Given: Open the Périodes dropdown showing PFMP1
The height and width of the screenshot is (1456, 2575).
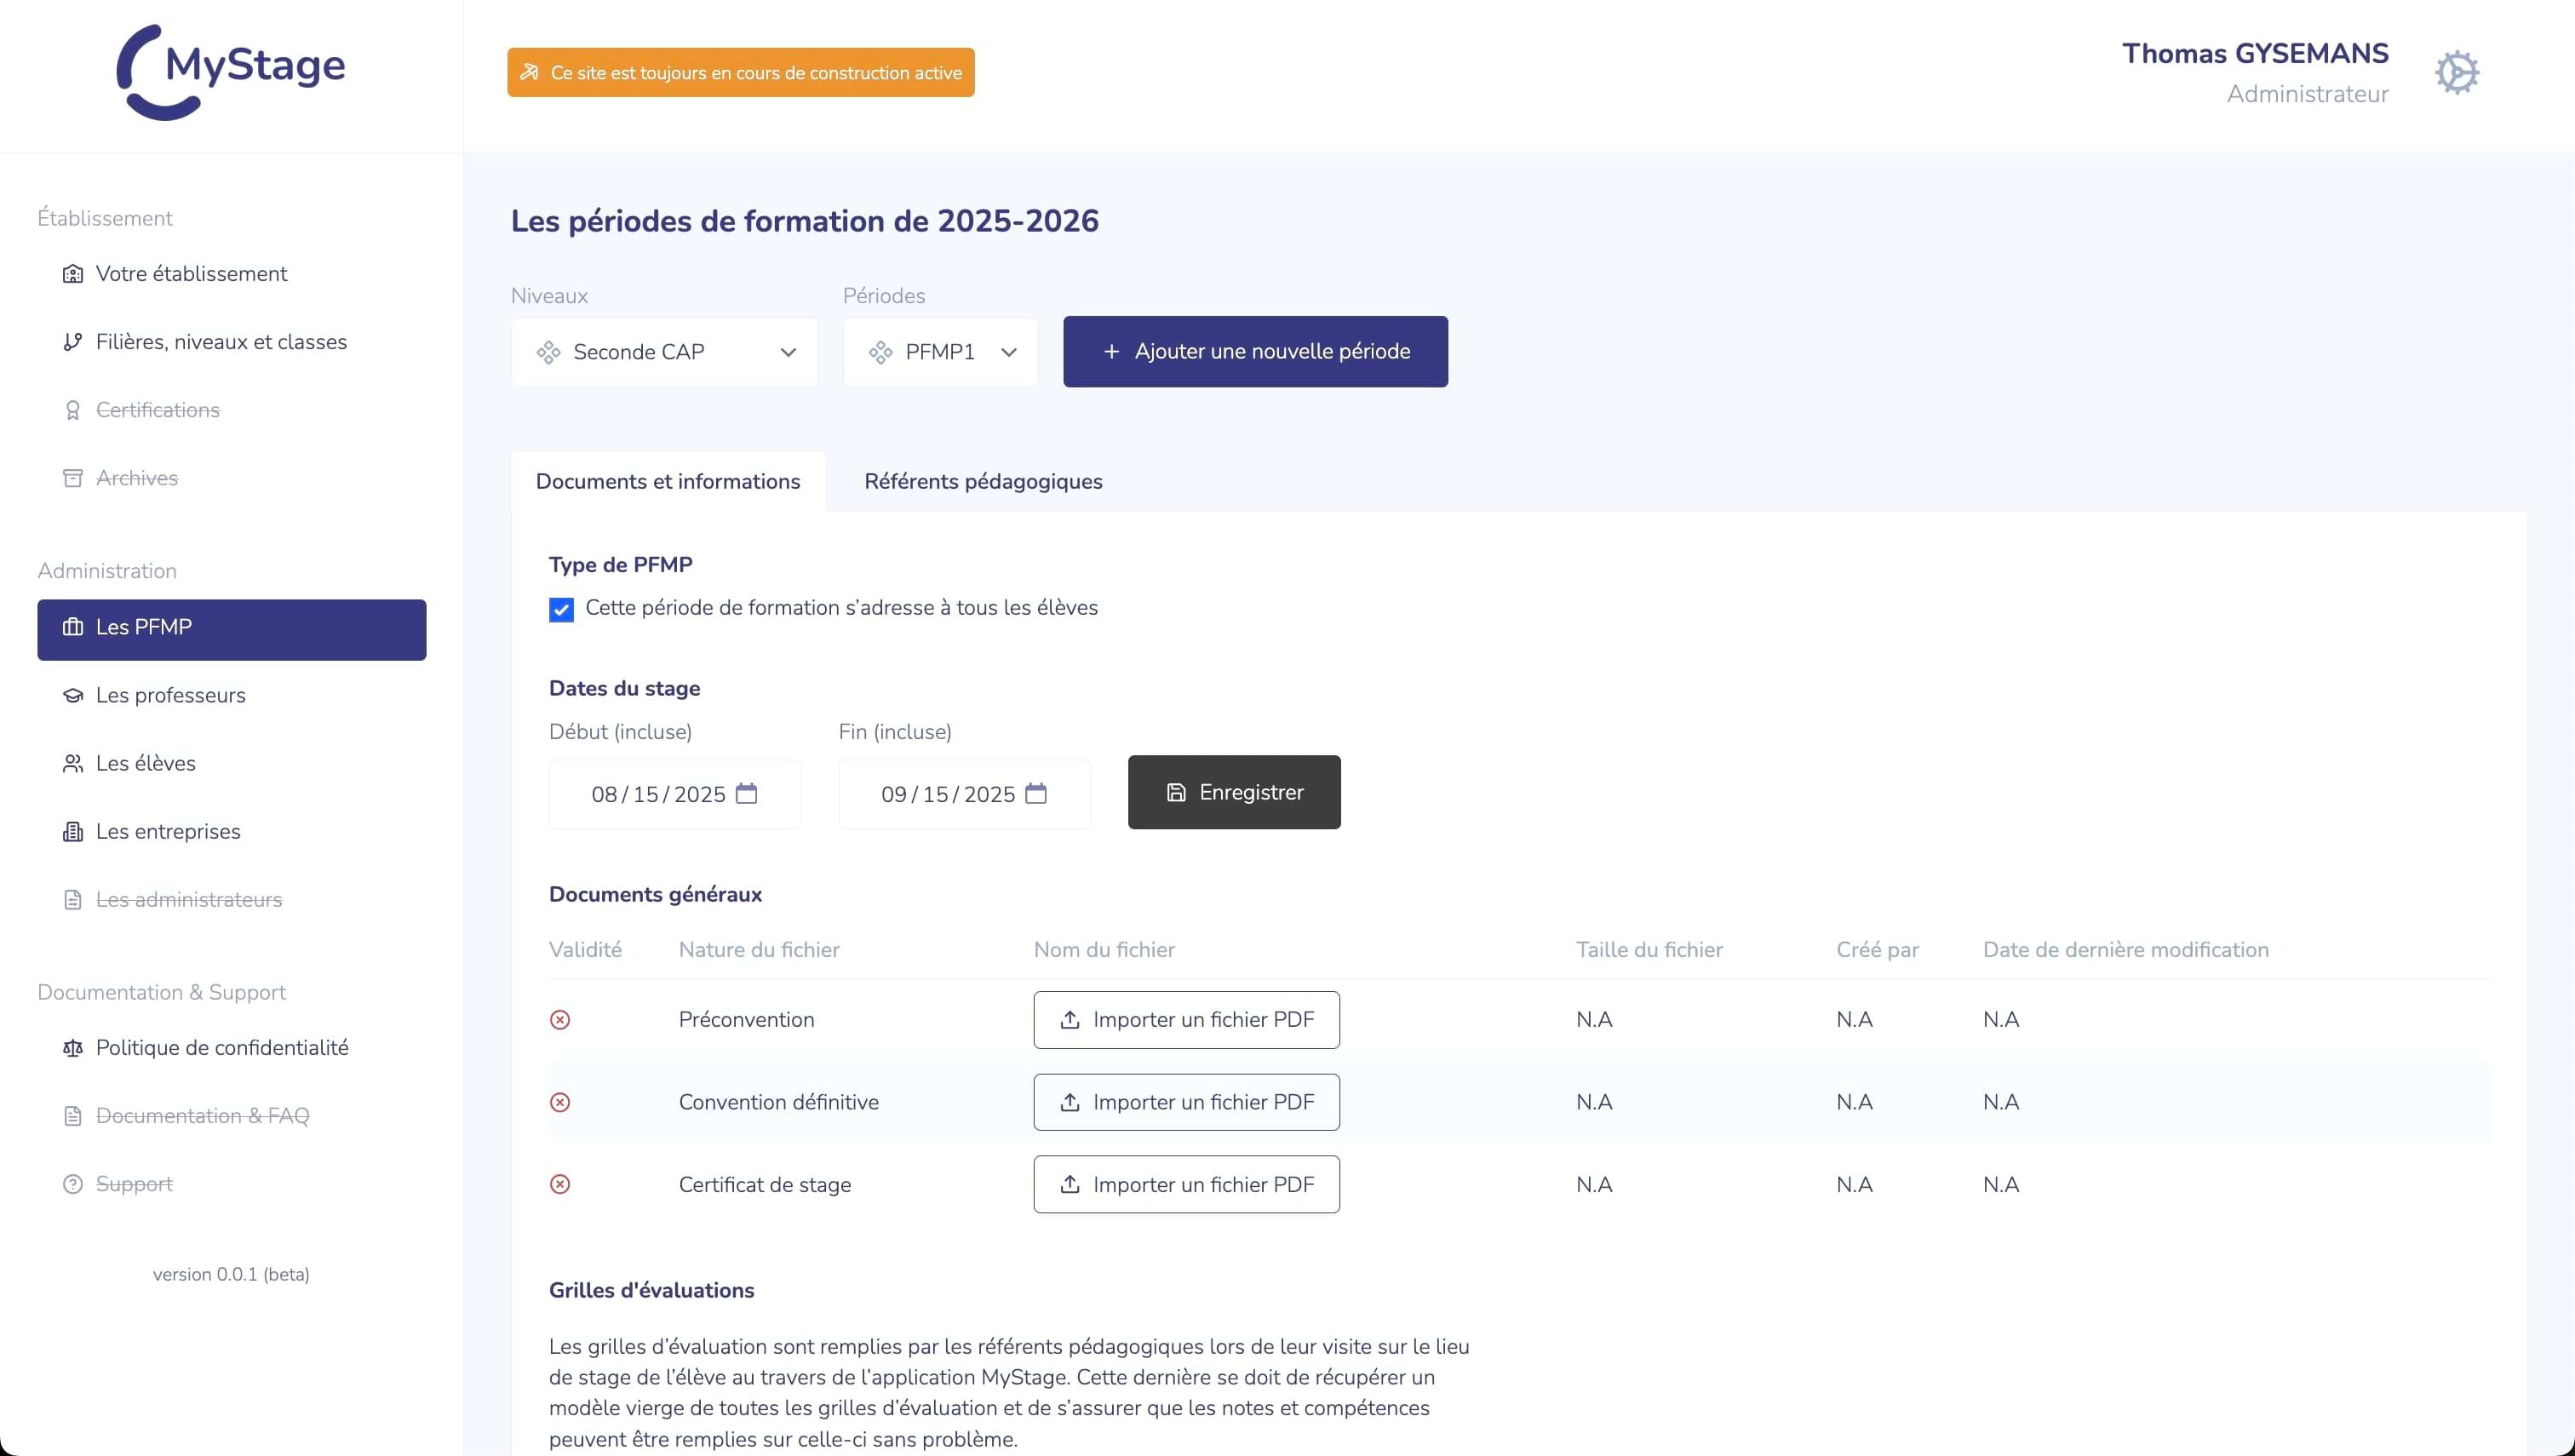Looking at the screenshot, I should coord(940,352).
